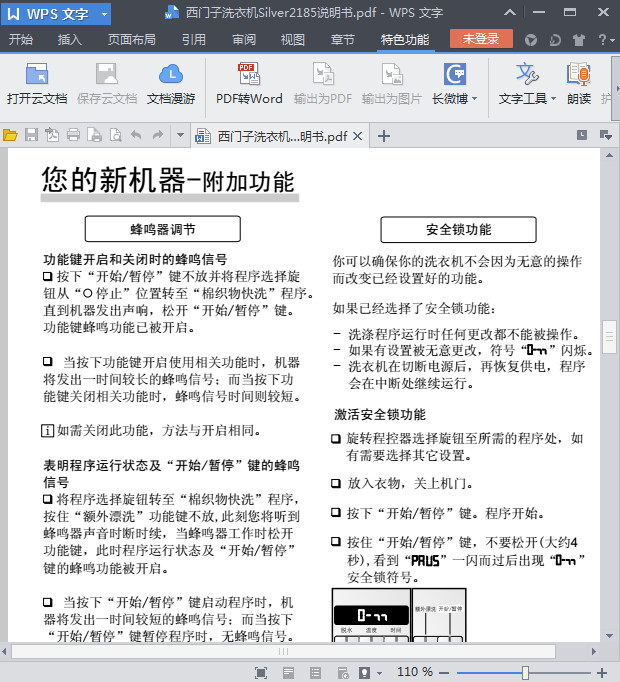This screenshot has width=620, height=682.
Task: Click the 未登录 login button
Action: tap(481, 39)
